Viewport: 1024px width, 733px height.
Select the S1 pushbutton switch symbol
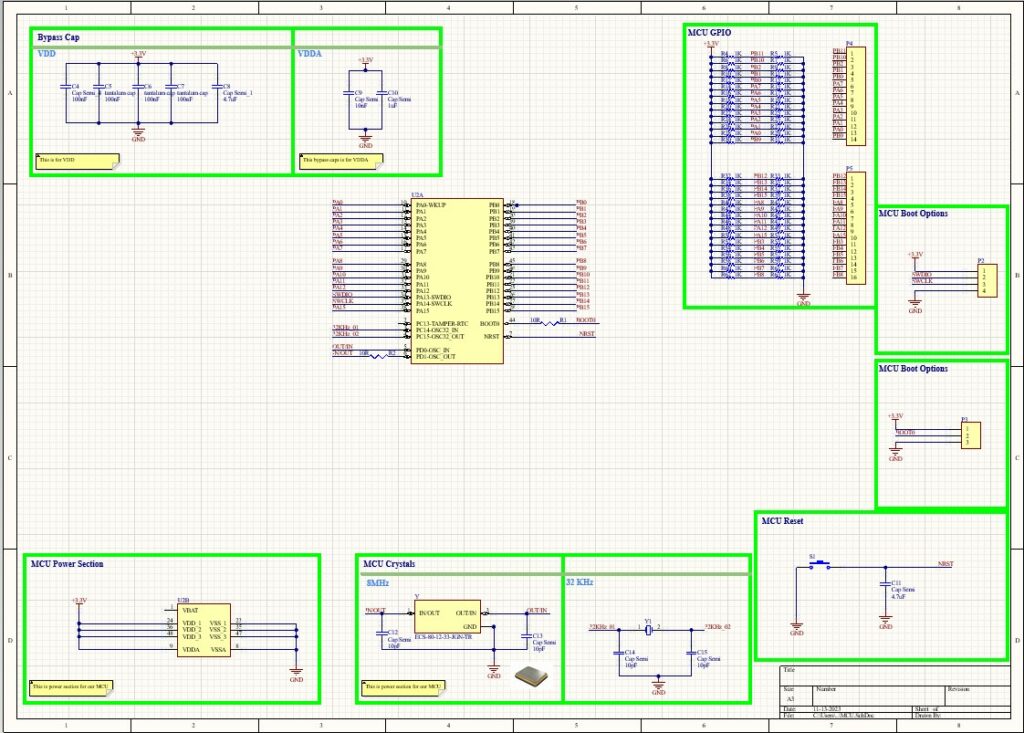pyautogui.click(x=819, y=566)
